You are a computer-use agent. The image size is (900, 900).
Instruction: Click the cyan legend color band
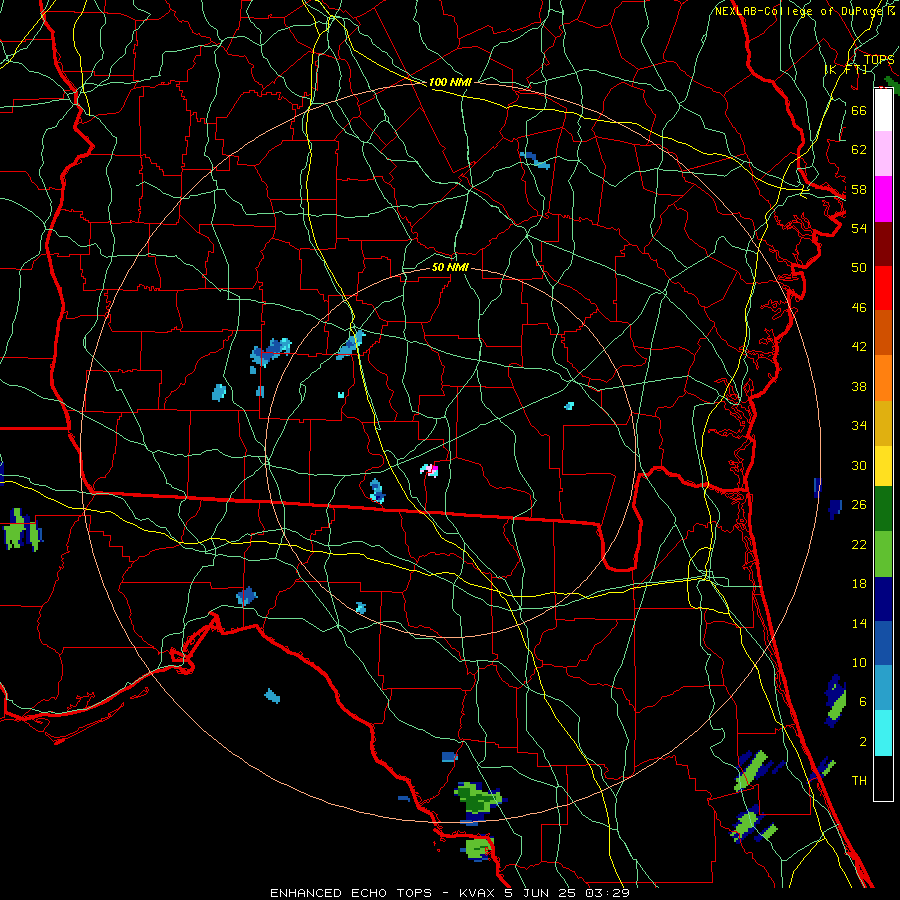(883, 733)
